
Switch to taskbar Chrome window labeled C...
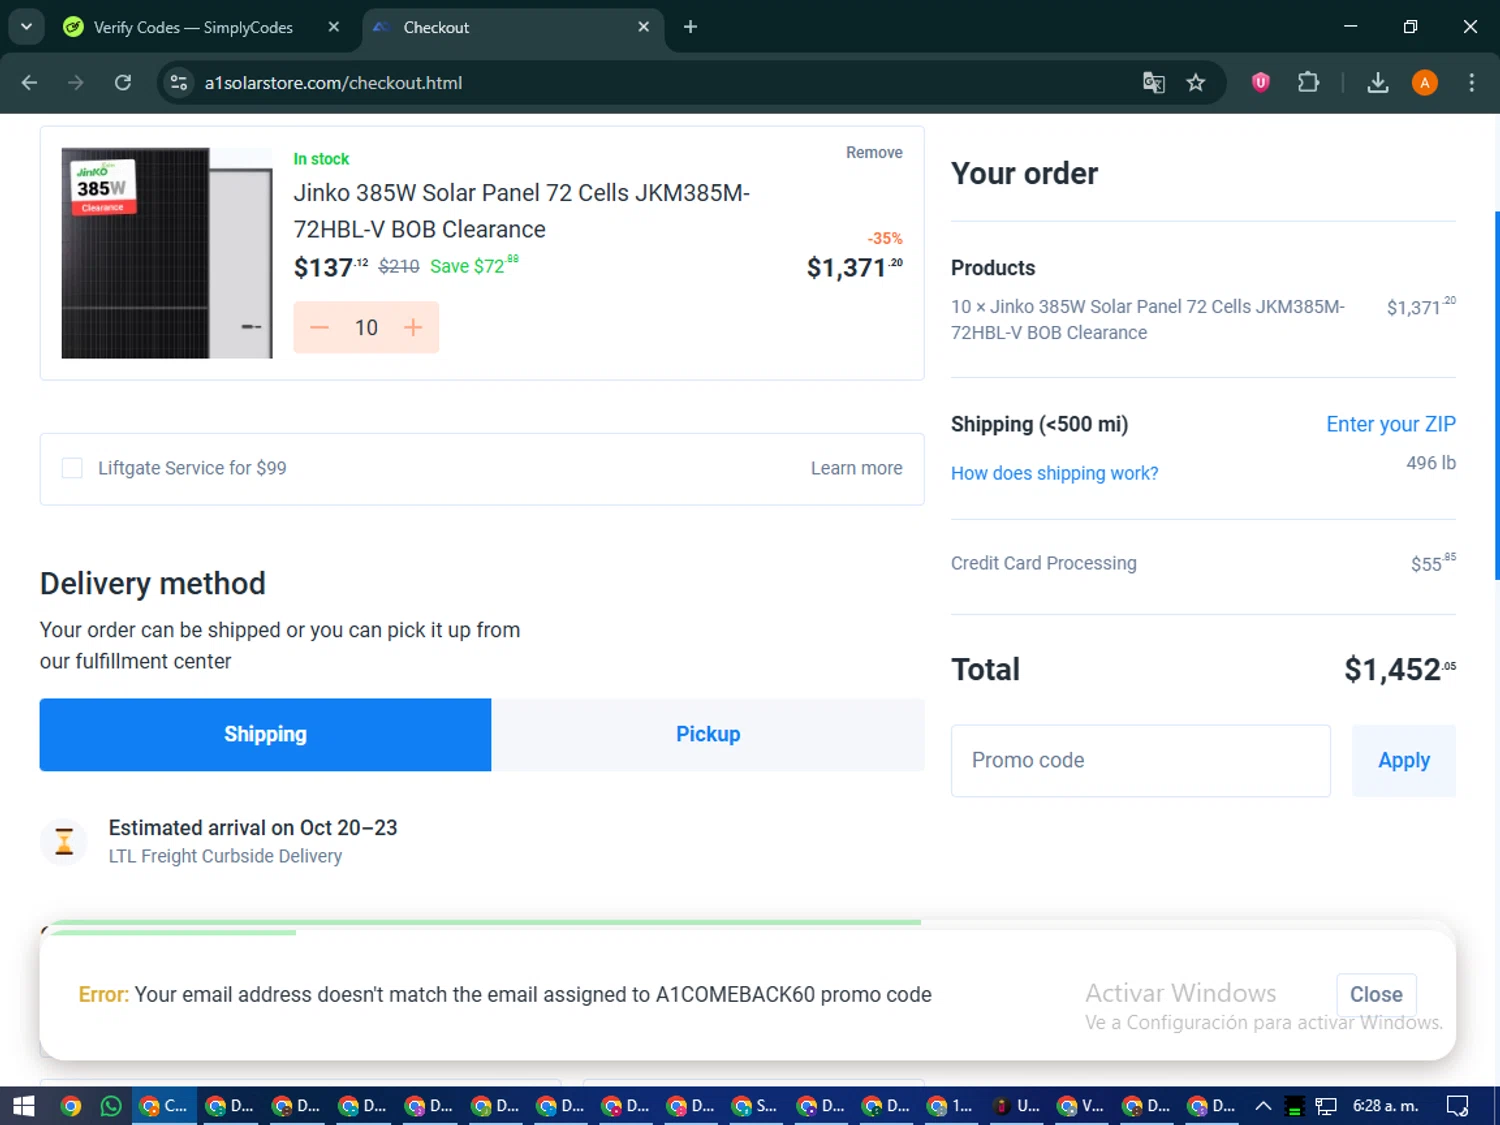pos(164,1106)
